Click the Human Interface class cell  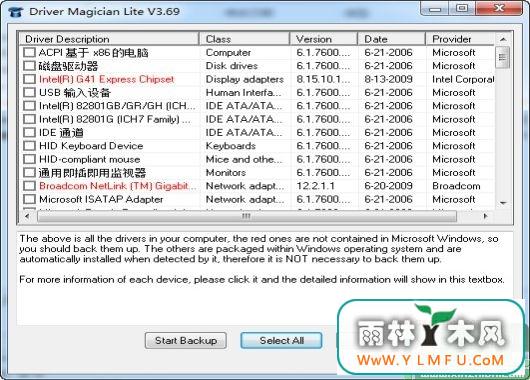click(x=243, y=93)
